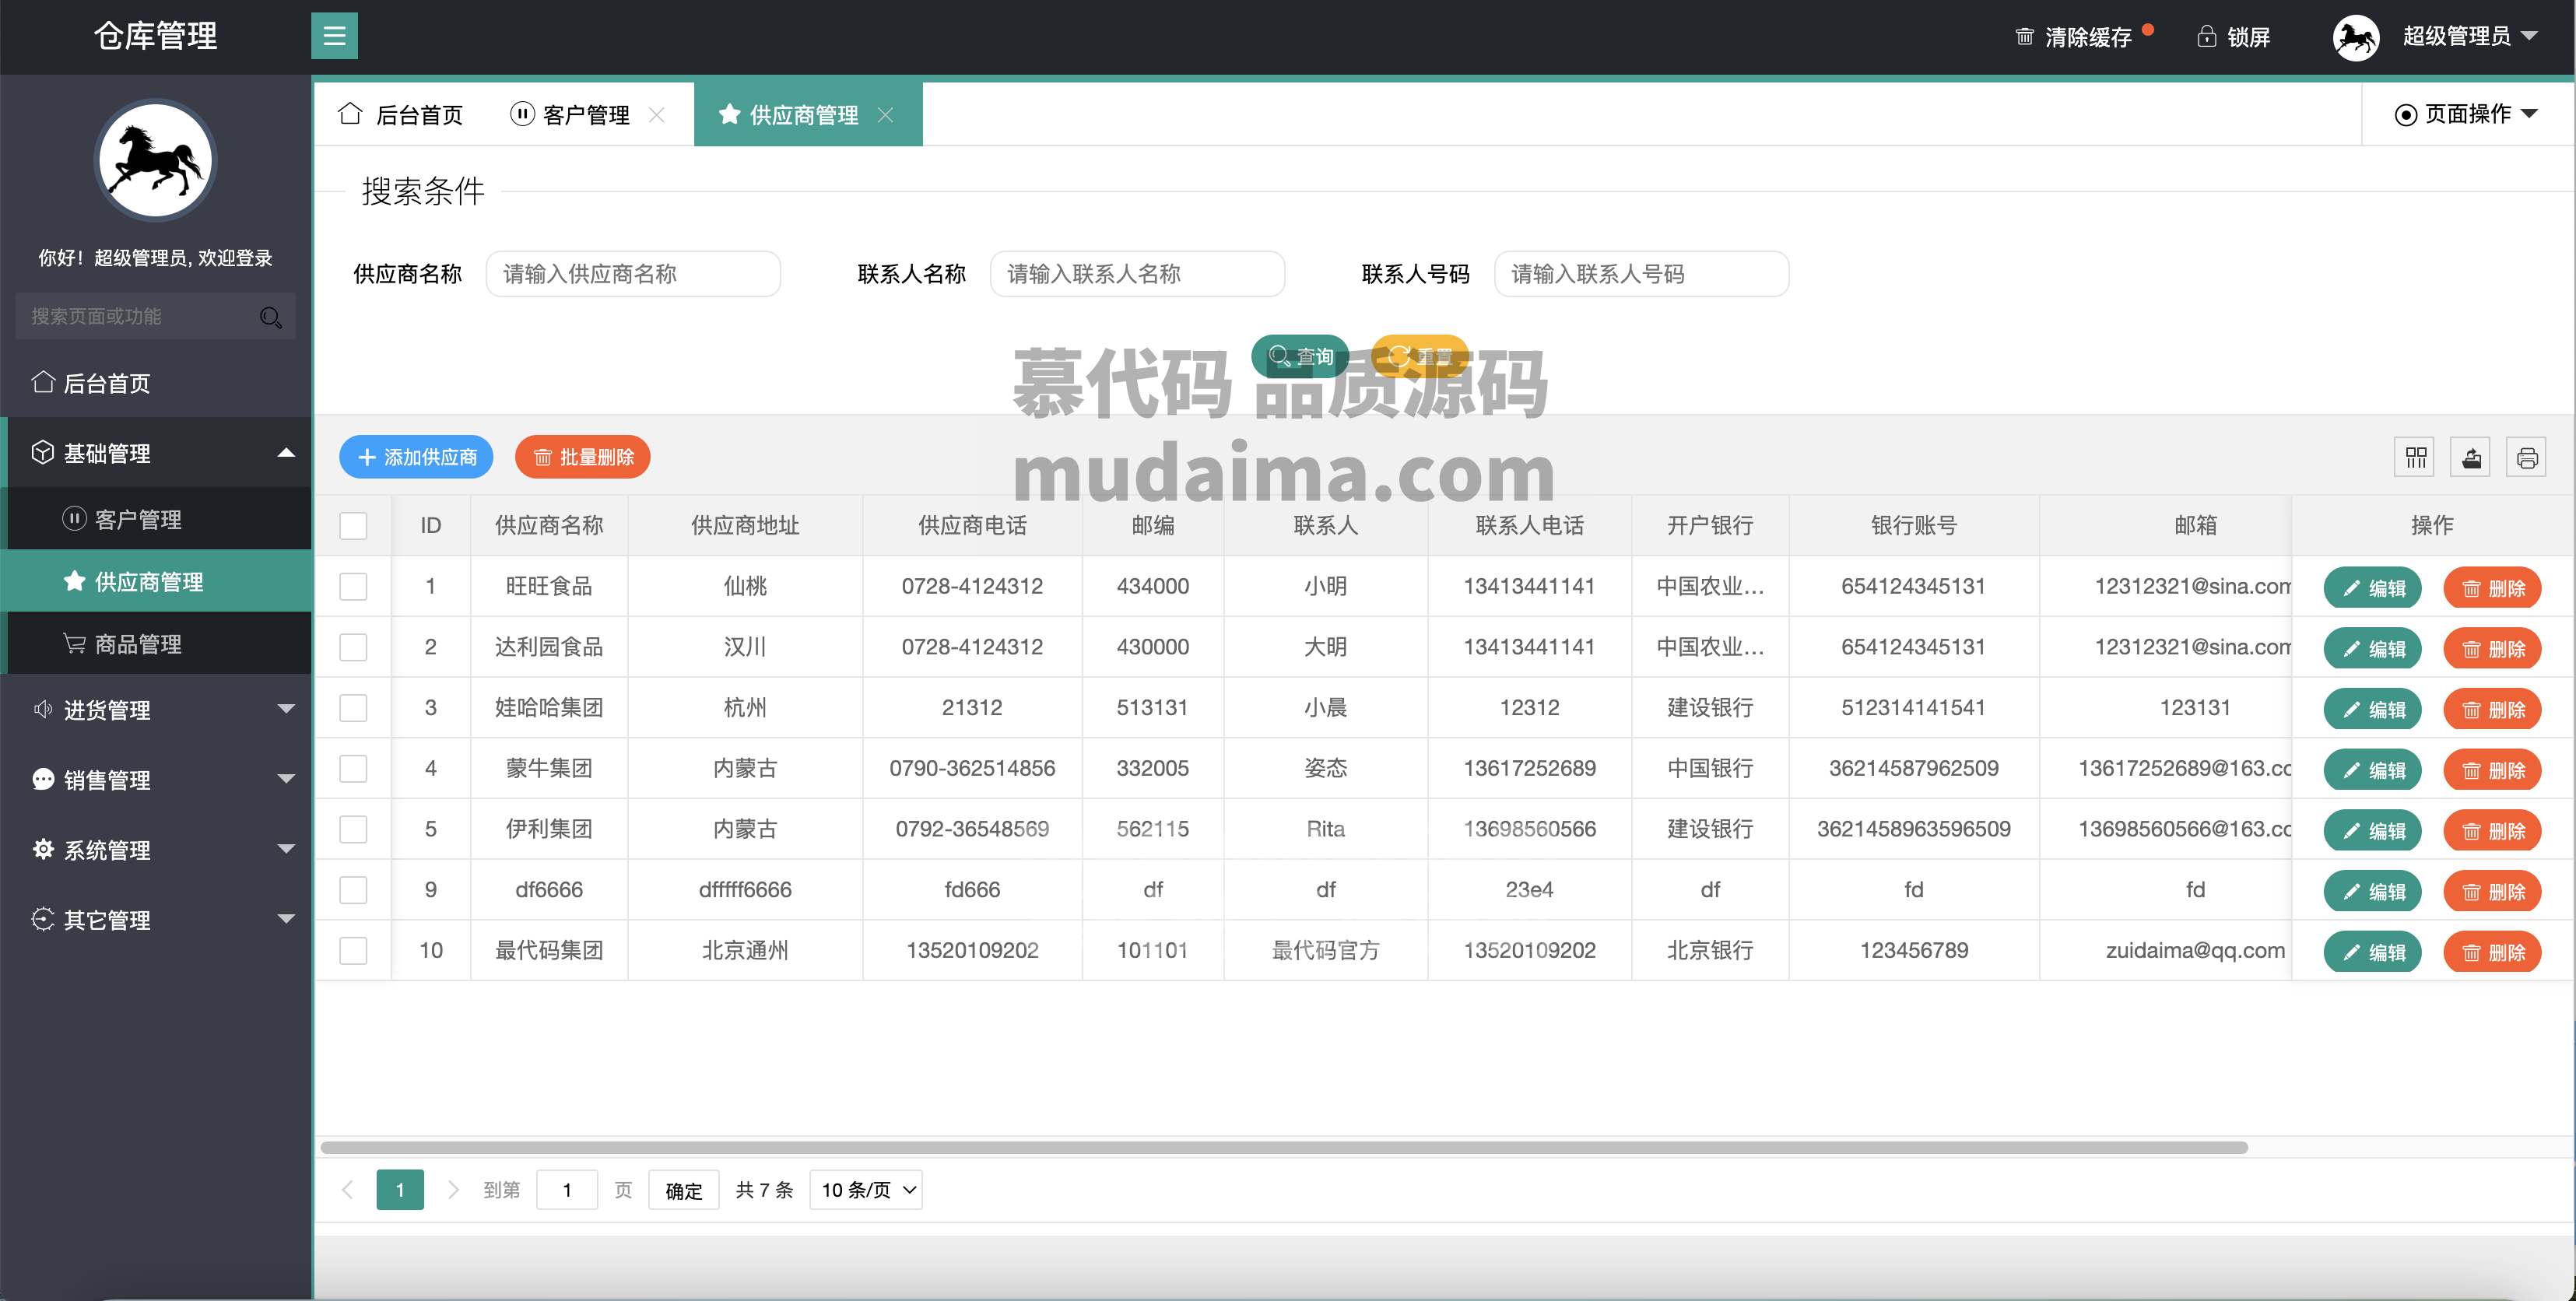
Task: Open 商品管理 in the sidebar
Action: coord(156,643)
